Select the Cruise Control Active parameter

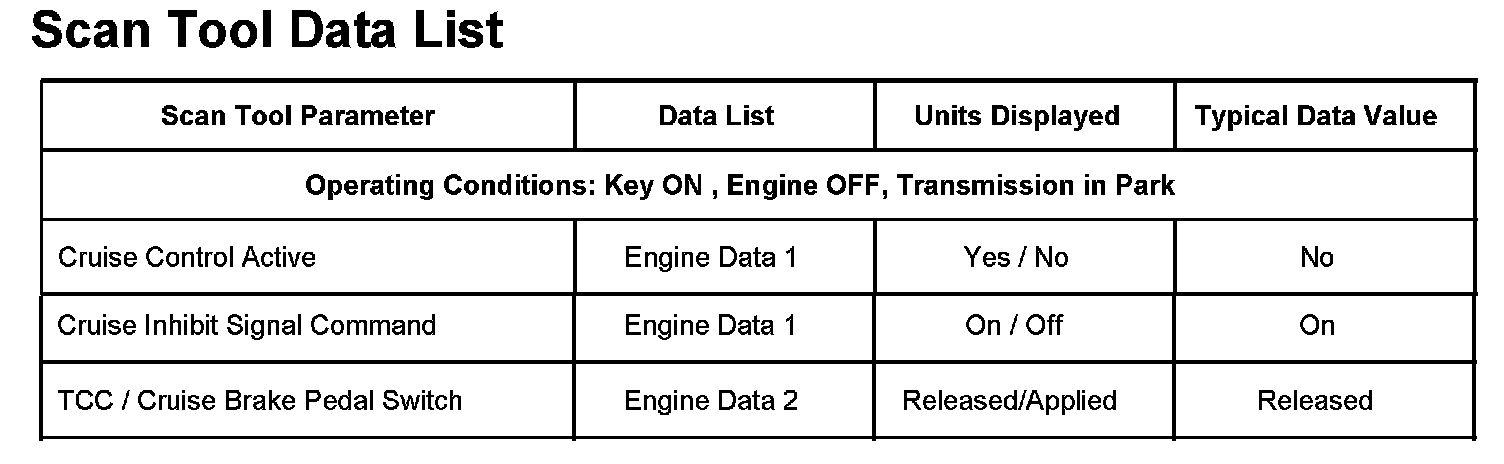tap(187, 258)
